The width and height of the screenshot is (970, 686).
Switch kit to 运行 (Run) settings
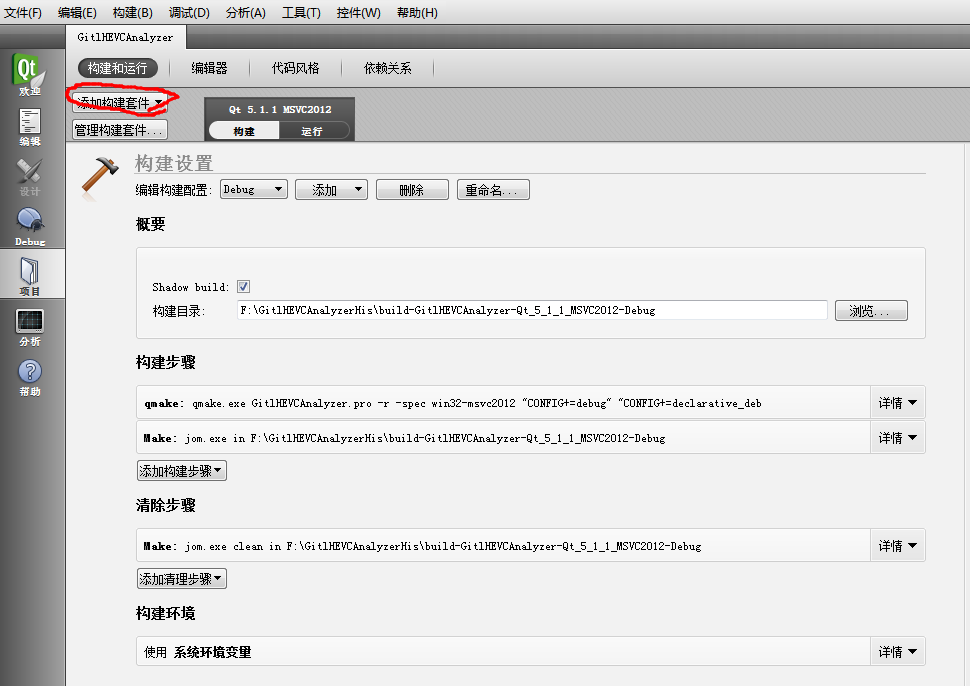click(x=312, y=131)
